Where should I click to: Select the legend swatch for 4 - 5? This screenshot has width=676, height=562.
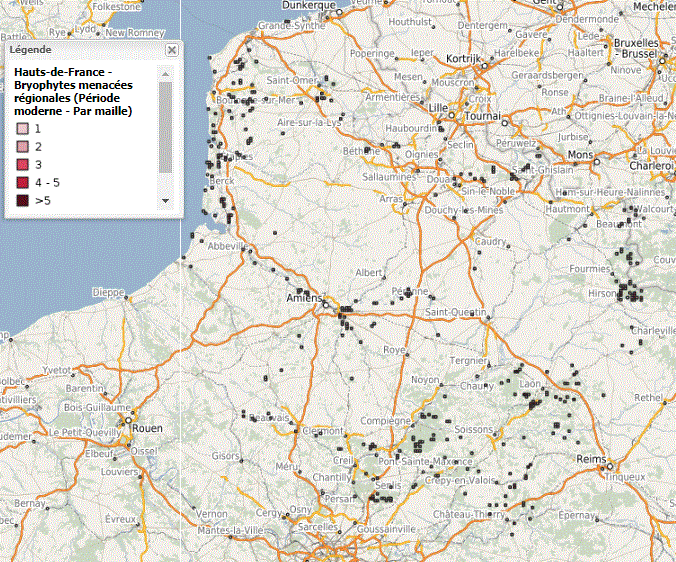pyautogui.click(x=22, y=183)
